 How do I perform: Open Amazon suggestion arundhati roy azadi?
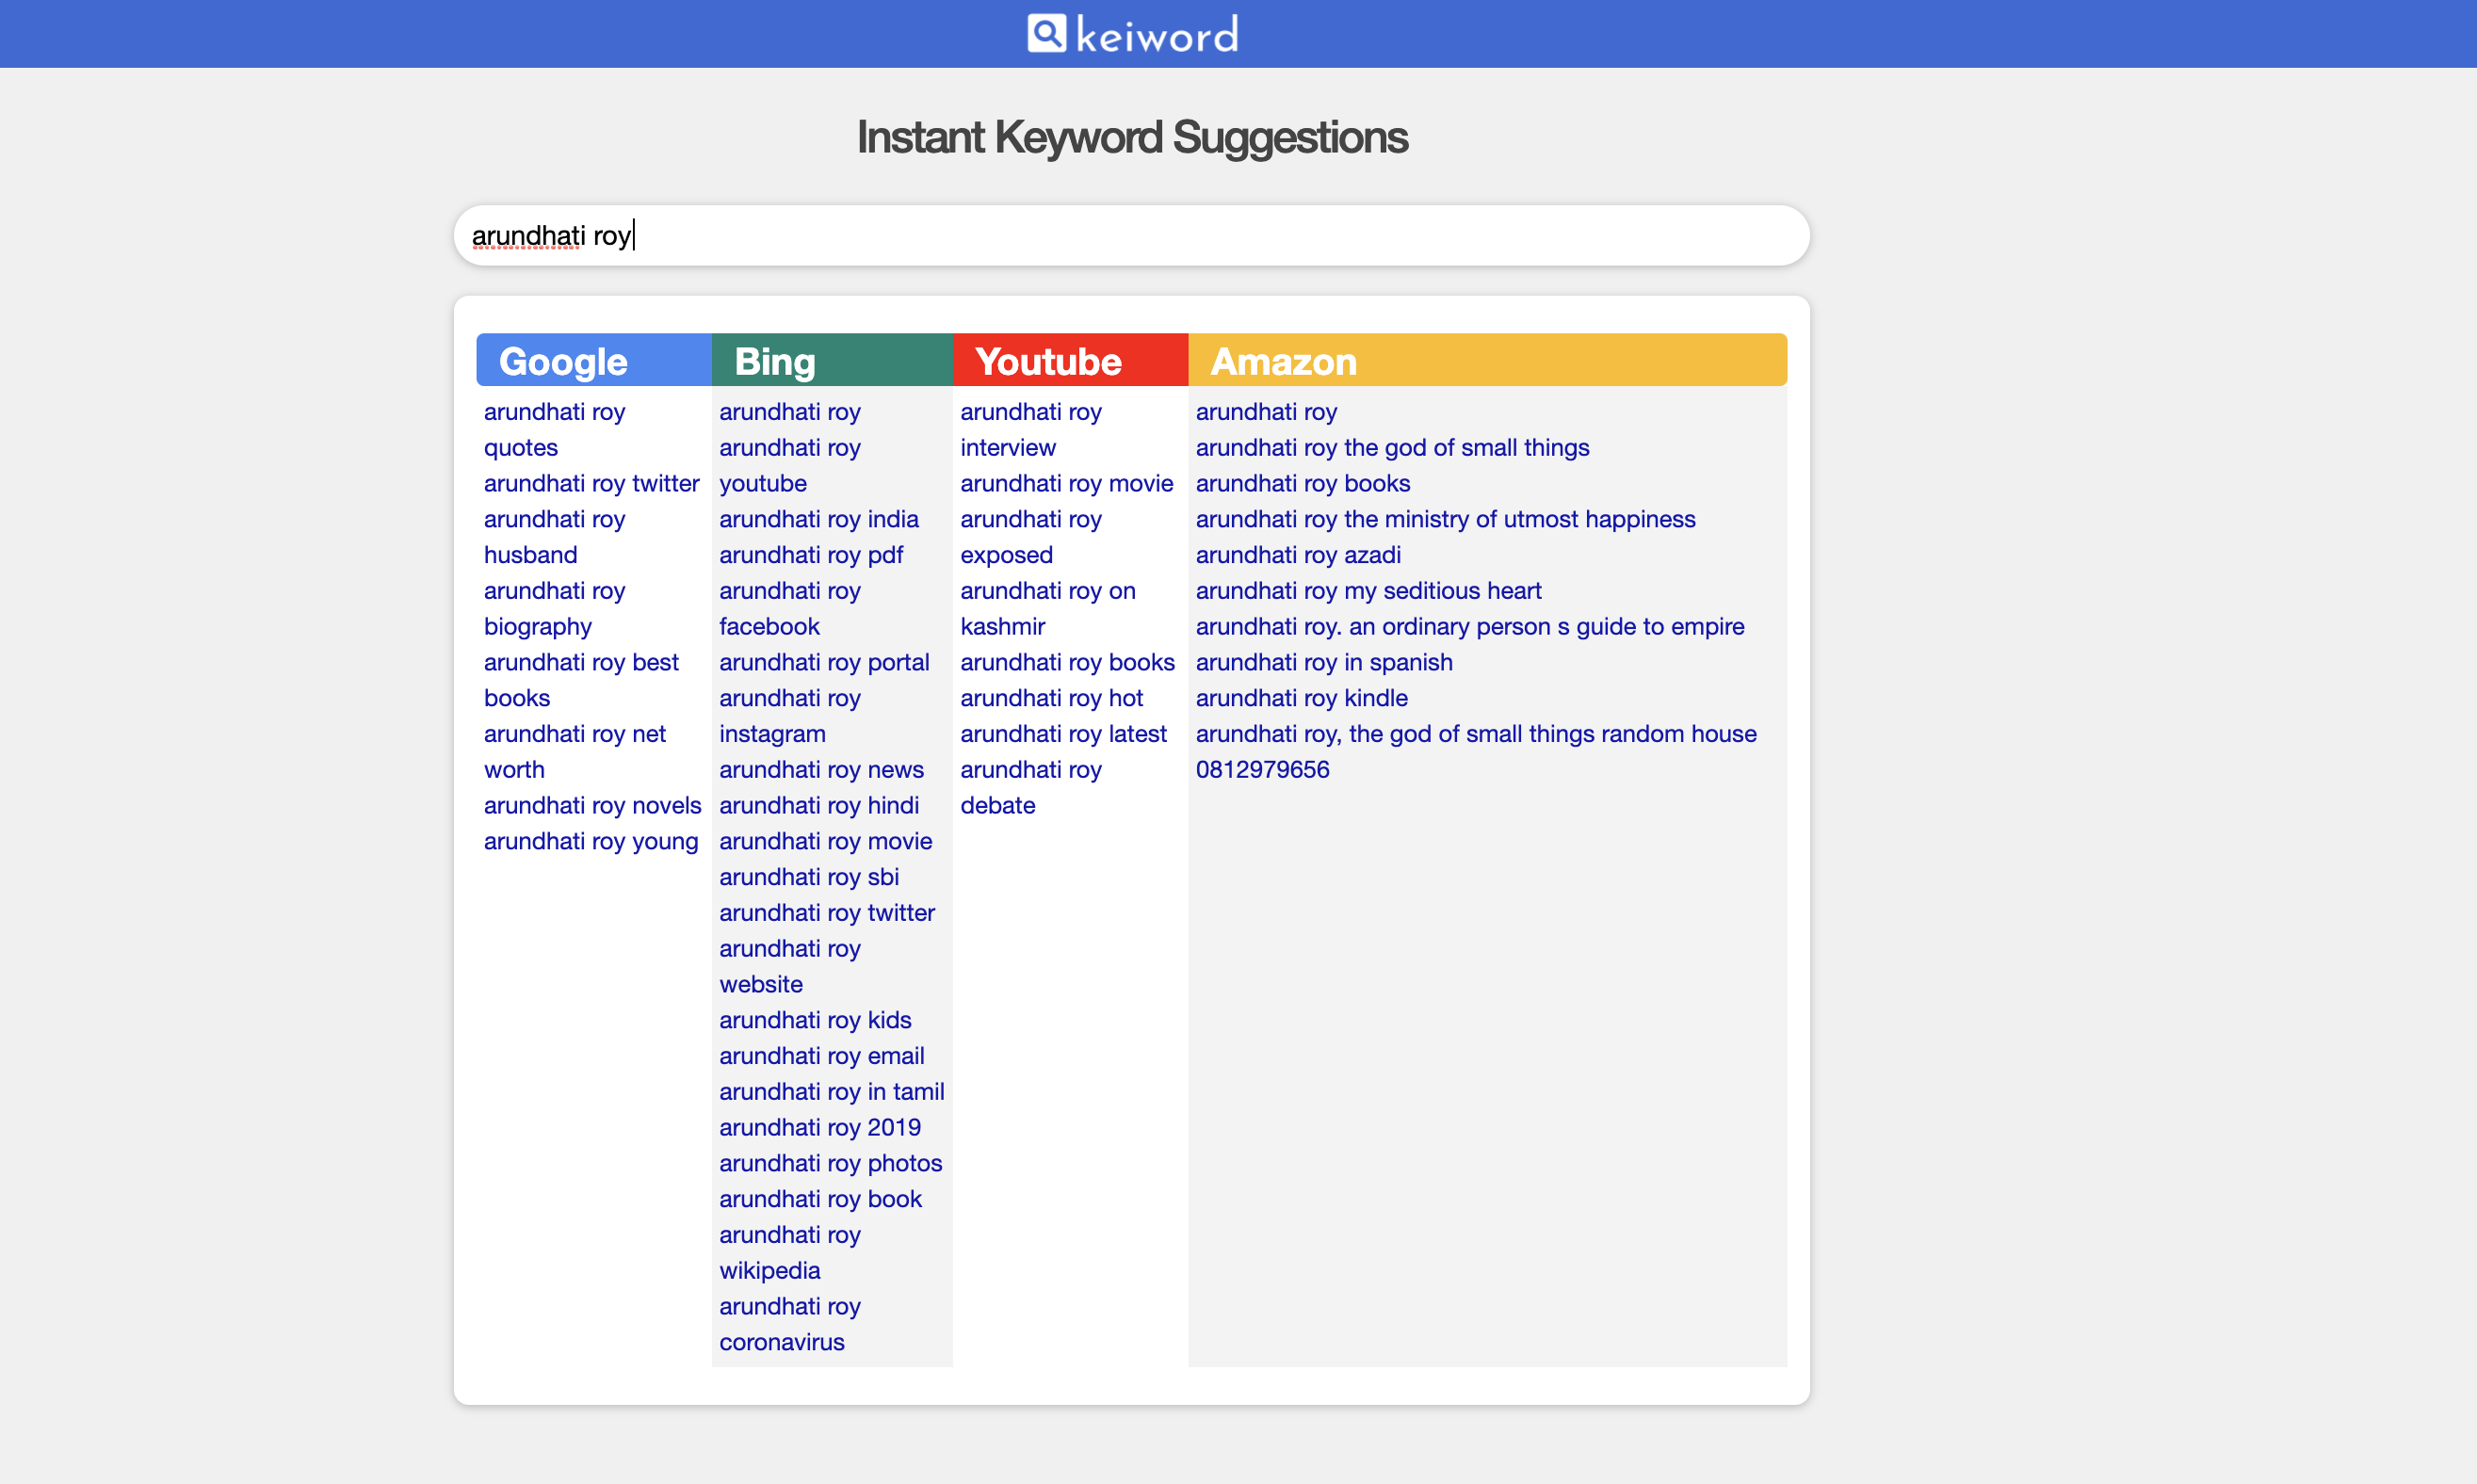1297,556
